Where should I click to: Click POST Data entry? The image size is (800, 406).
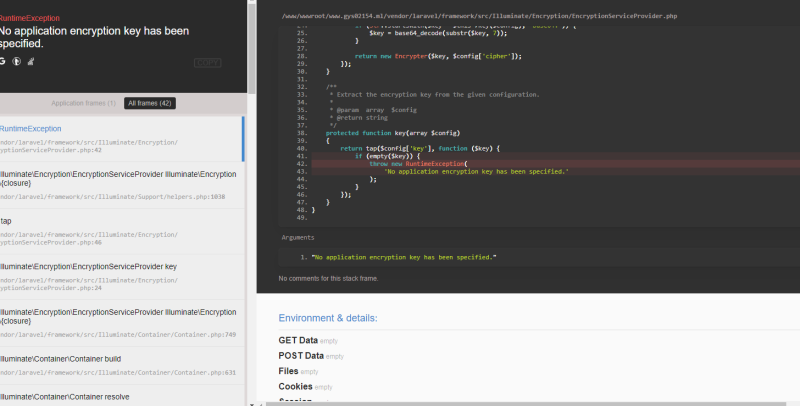311,356
